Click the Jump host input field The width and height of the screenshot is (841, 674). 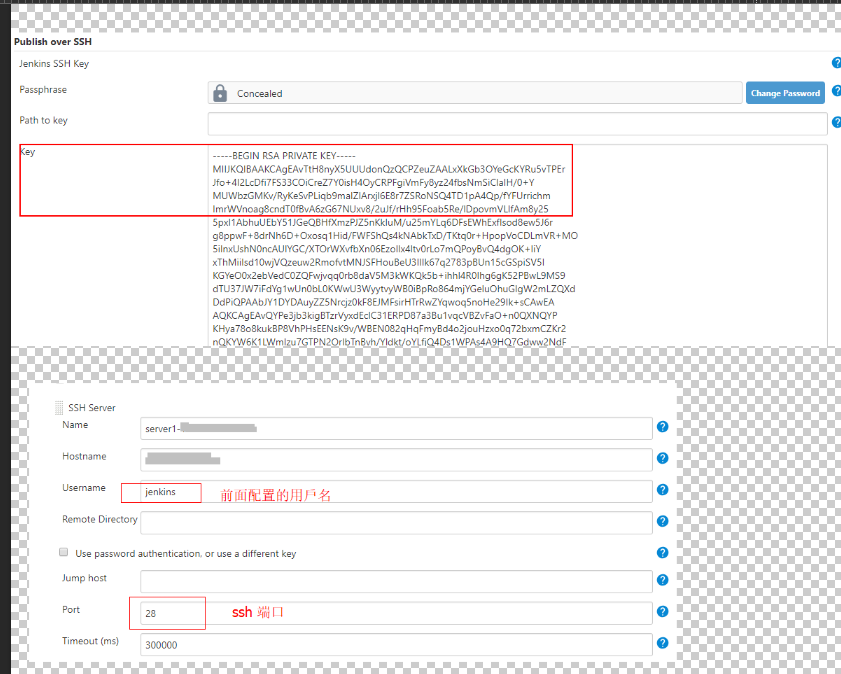click(396, 582)
